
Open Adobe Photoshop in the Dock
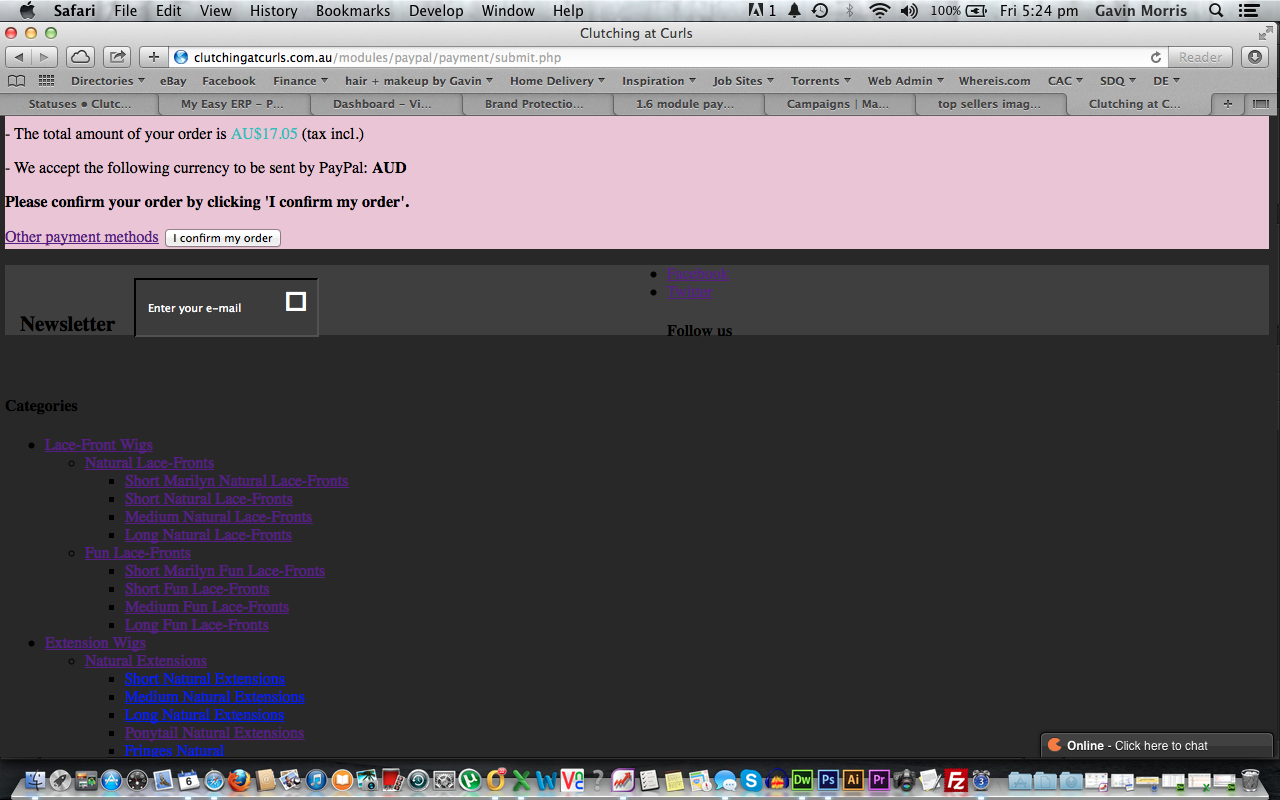[x=828, y=780]
